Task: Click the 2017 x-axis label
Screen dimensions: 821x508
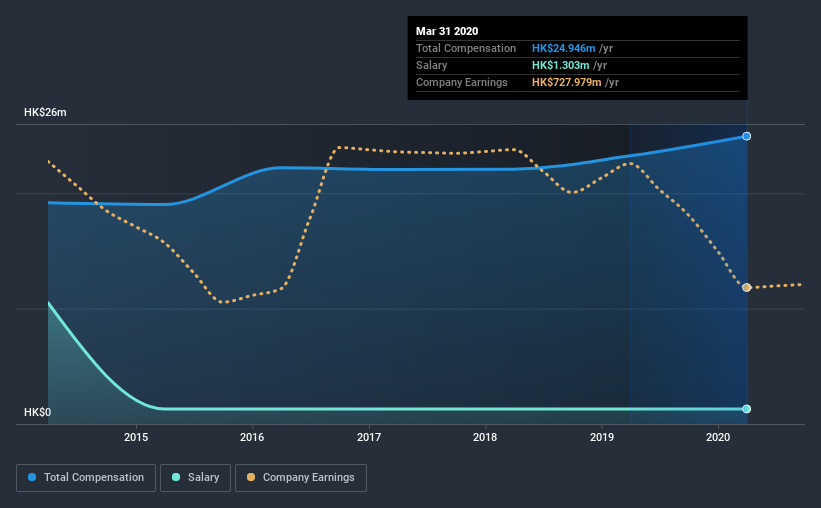Action: 369,437
